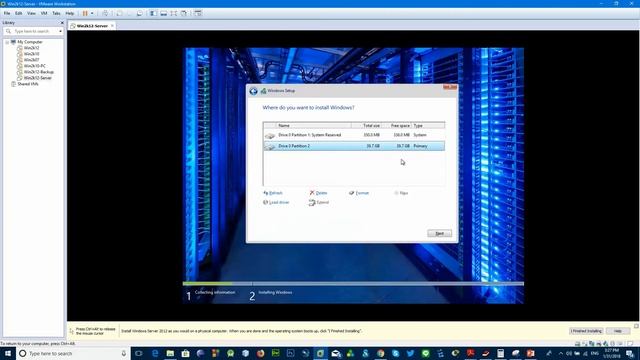Click Help in the install info bar
The height and width of the screenshot is (360, 640).
point(618,331)
